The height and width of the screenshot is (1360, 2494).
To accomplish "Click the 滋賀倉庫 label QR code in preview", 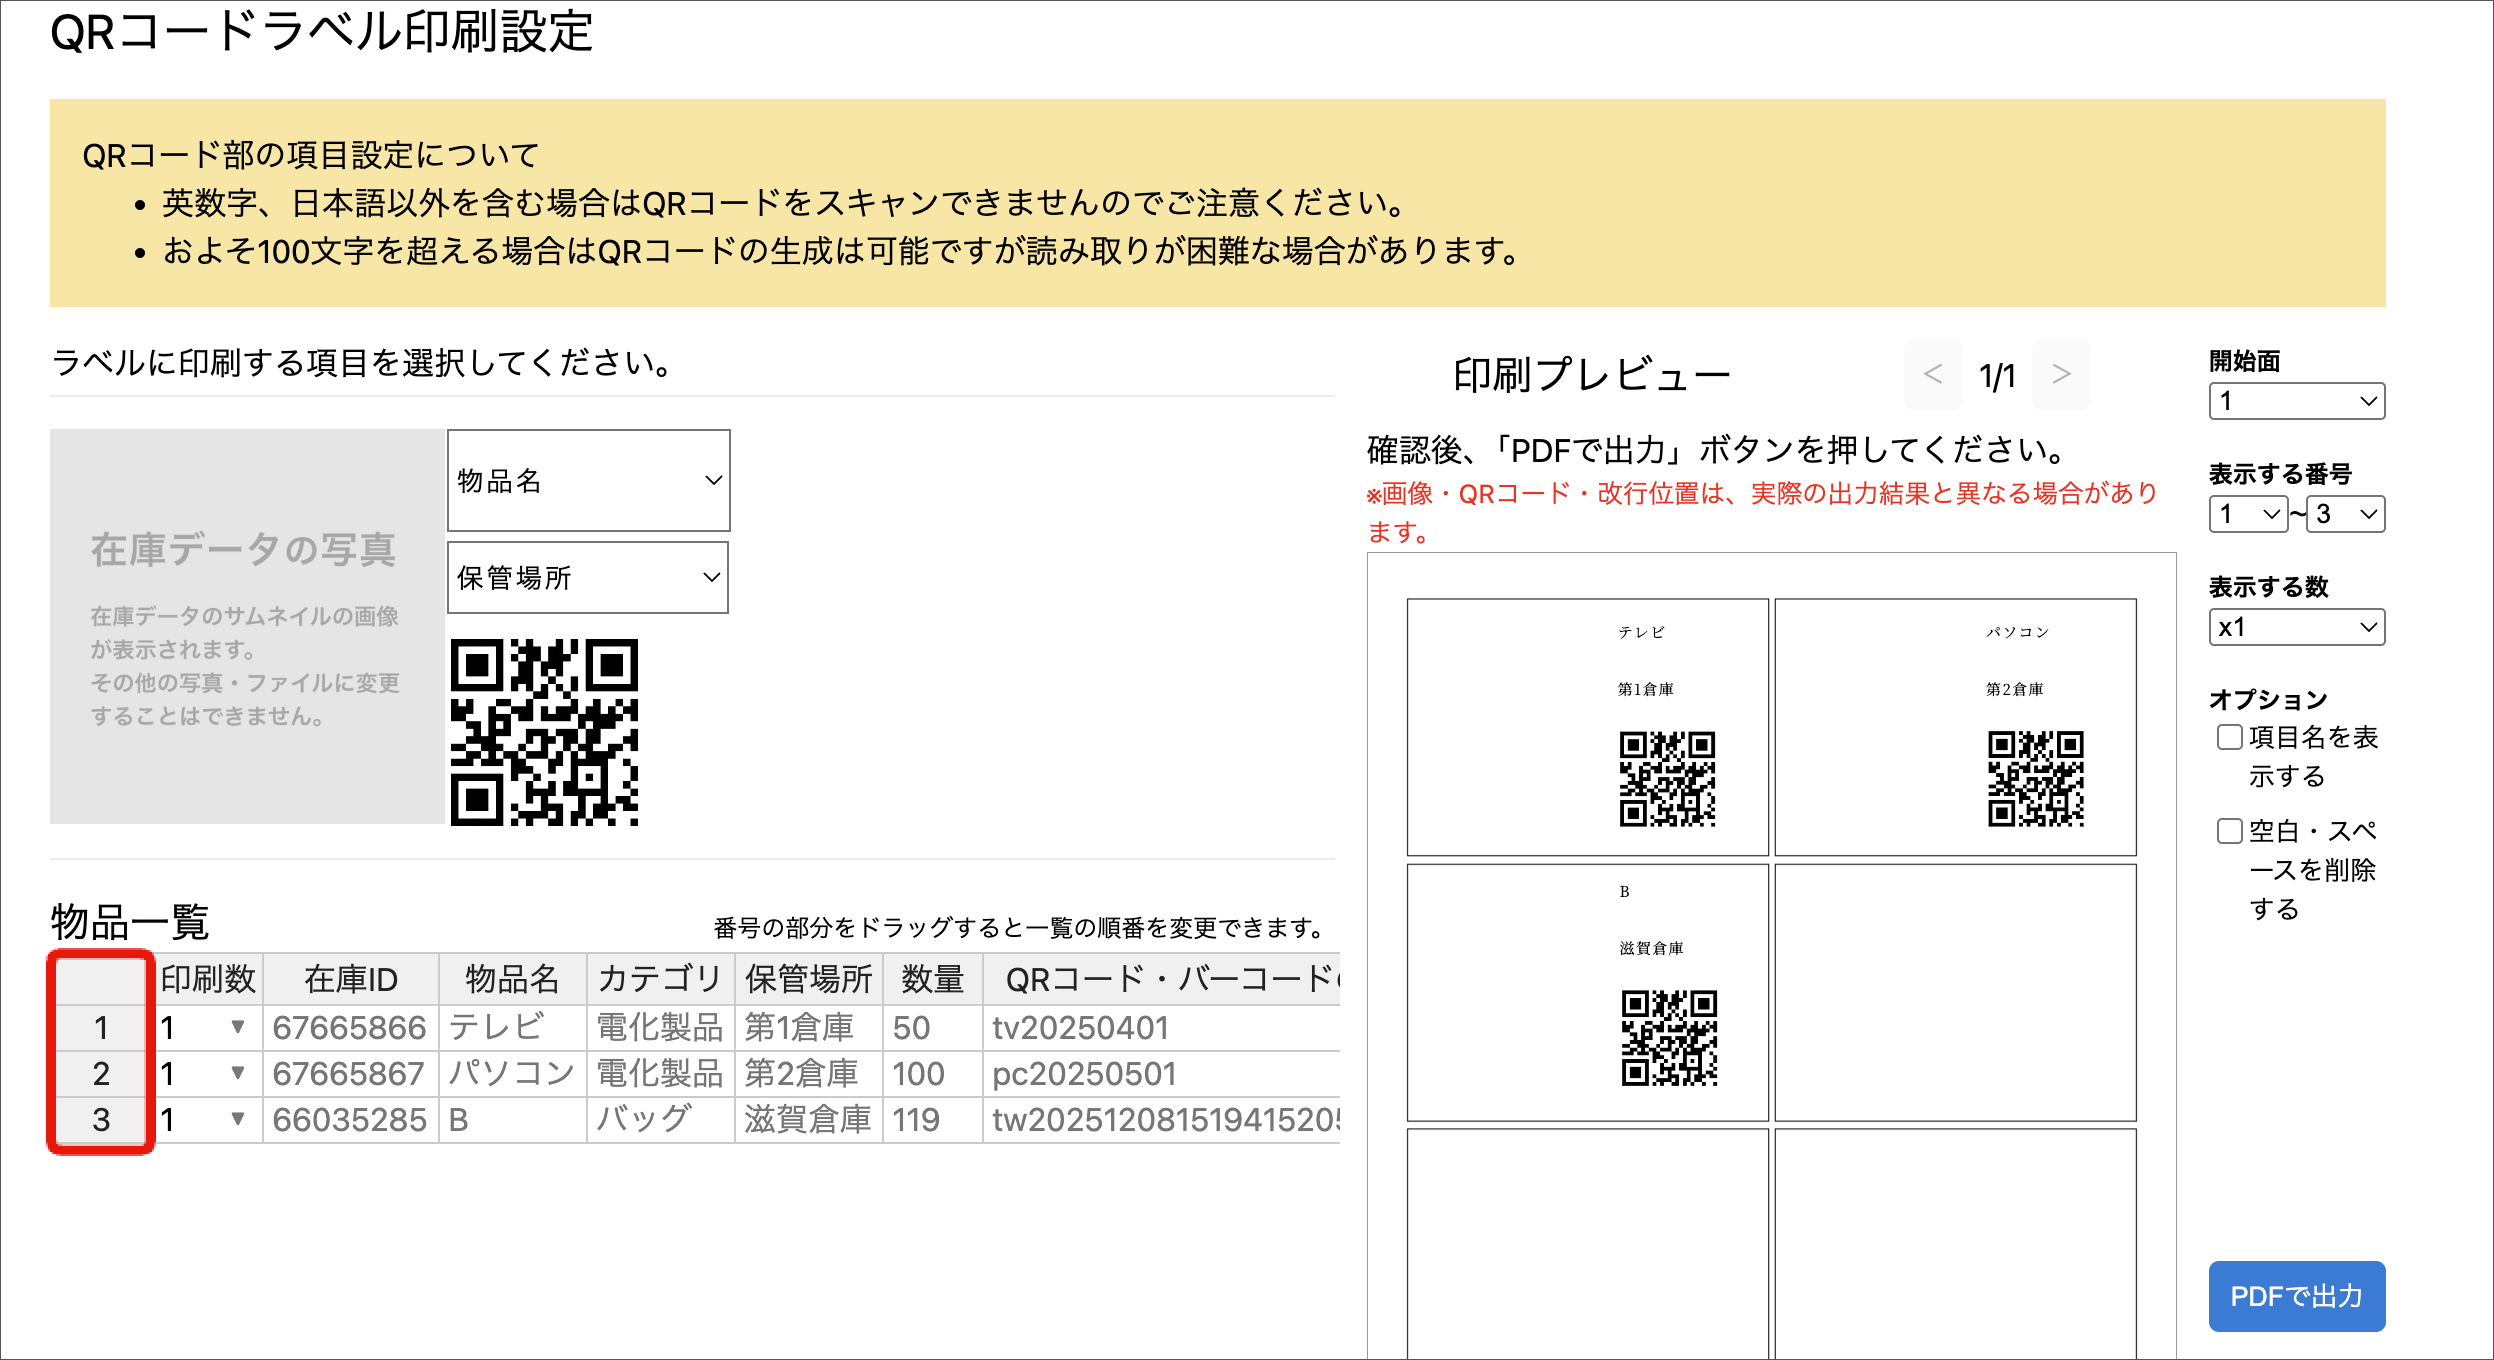I will [1669, 1038].
